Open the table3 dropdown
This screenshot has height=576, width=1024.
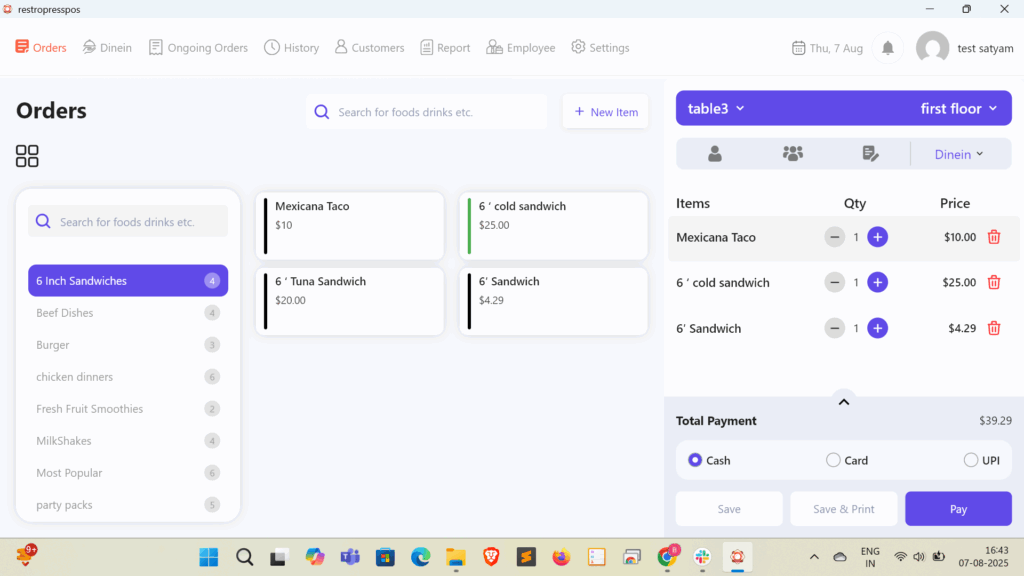coord(716,108)
